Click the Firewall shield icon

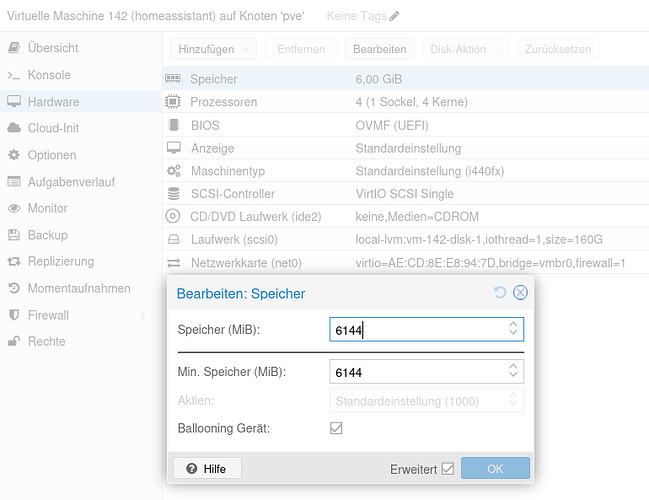pyautogui.click(x=14, y=315)
